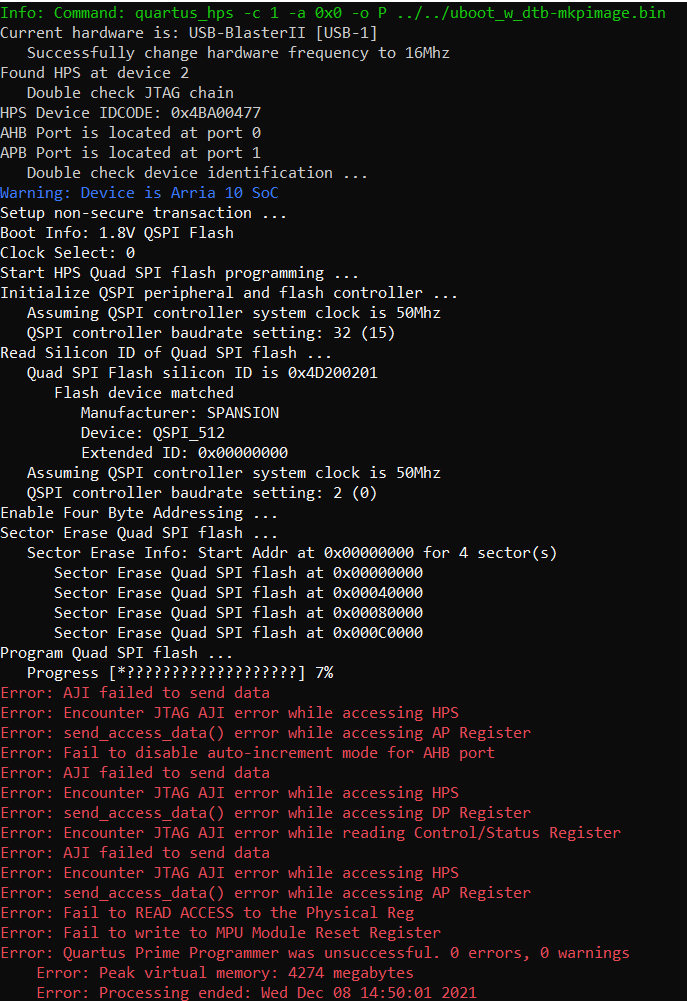This screenshot has height=1001, width=687.
Task: Click the silicon ID 0x4D200201 line
Action: 202,373
